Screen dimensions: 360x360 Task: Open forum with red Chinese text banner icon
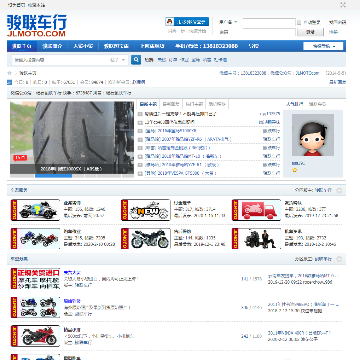35,278
